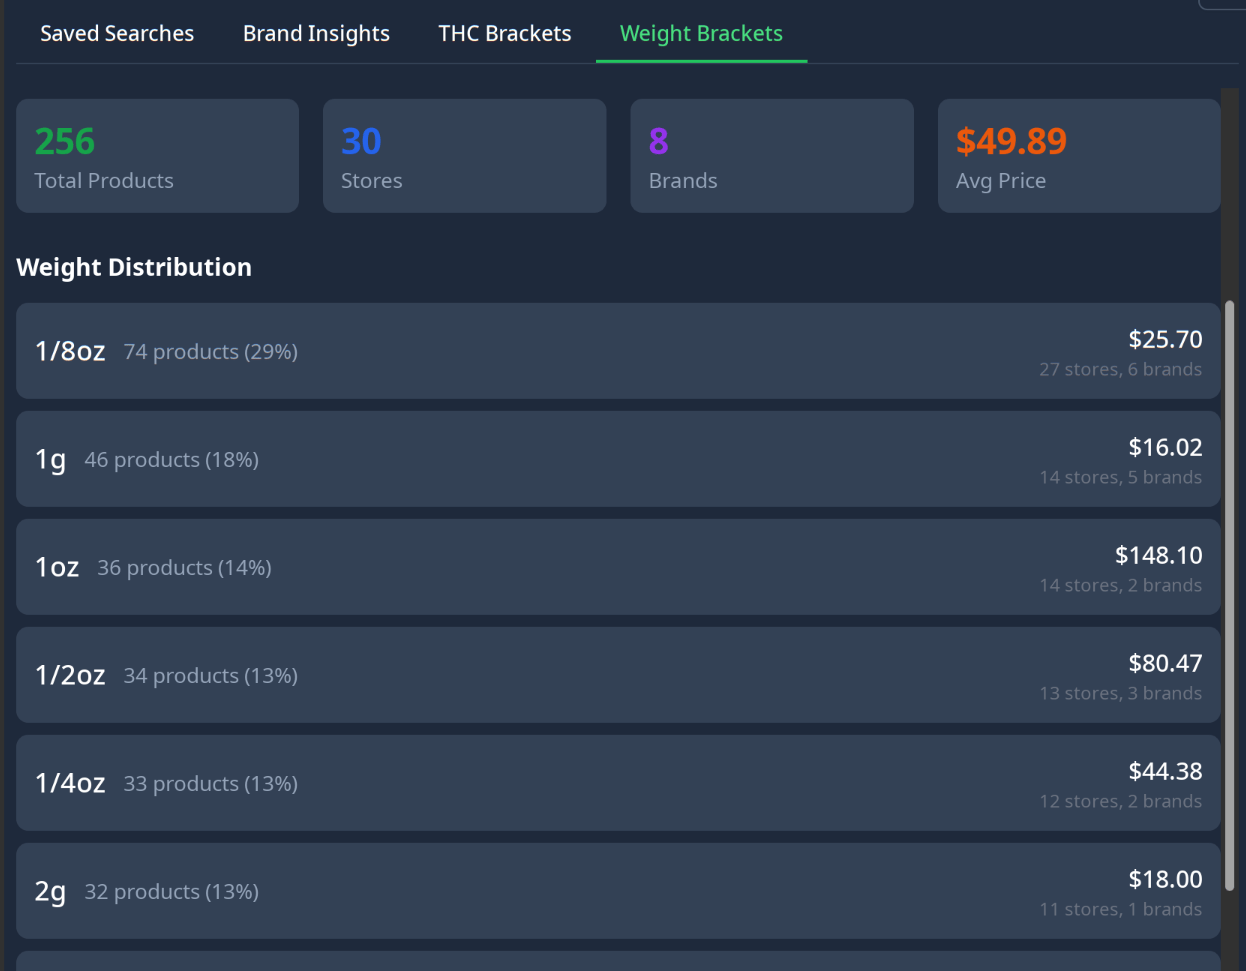This screenshot has width=1246, height=971.
Task: Click the $49.89 Avg Price card
Action: coord(1079,155)
